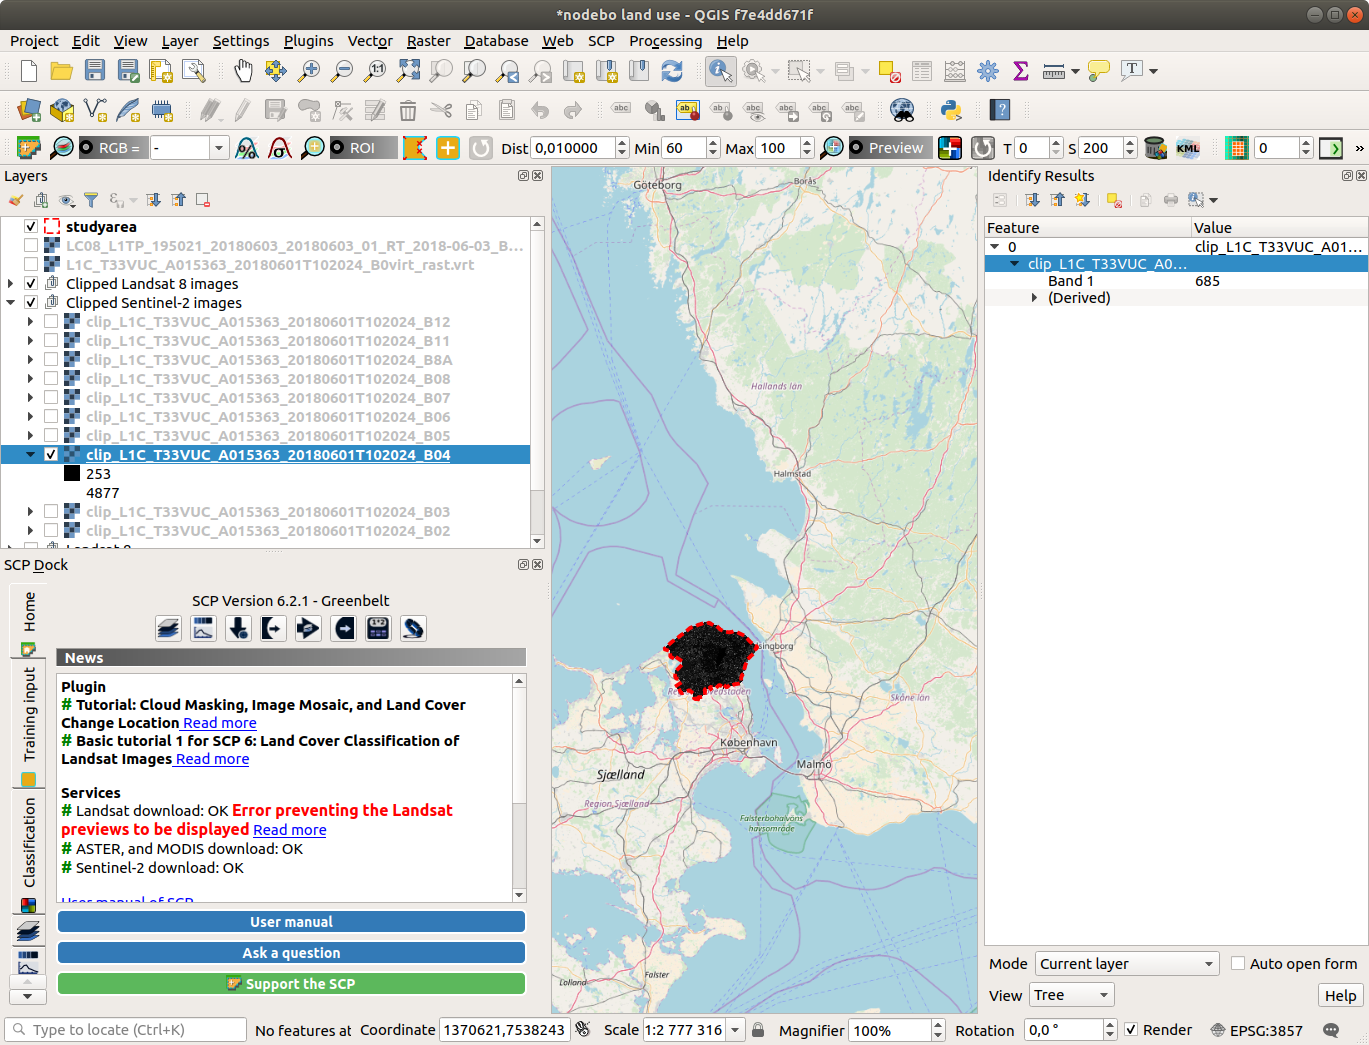The image size is (1369, 1045).
Task: Enable the Auto open form checkbox
Action: pyautogui.click(x=1238, y=964)
